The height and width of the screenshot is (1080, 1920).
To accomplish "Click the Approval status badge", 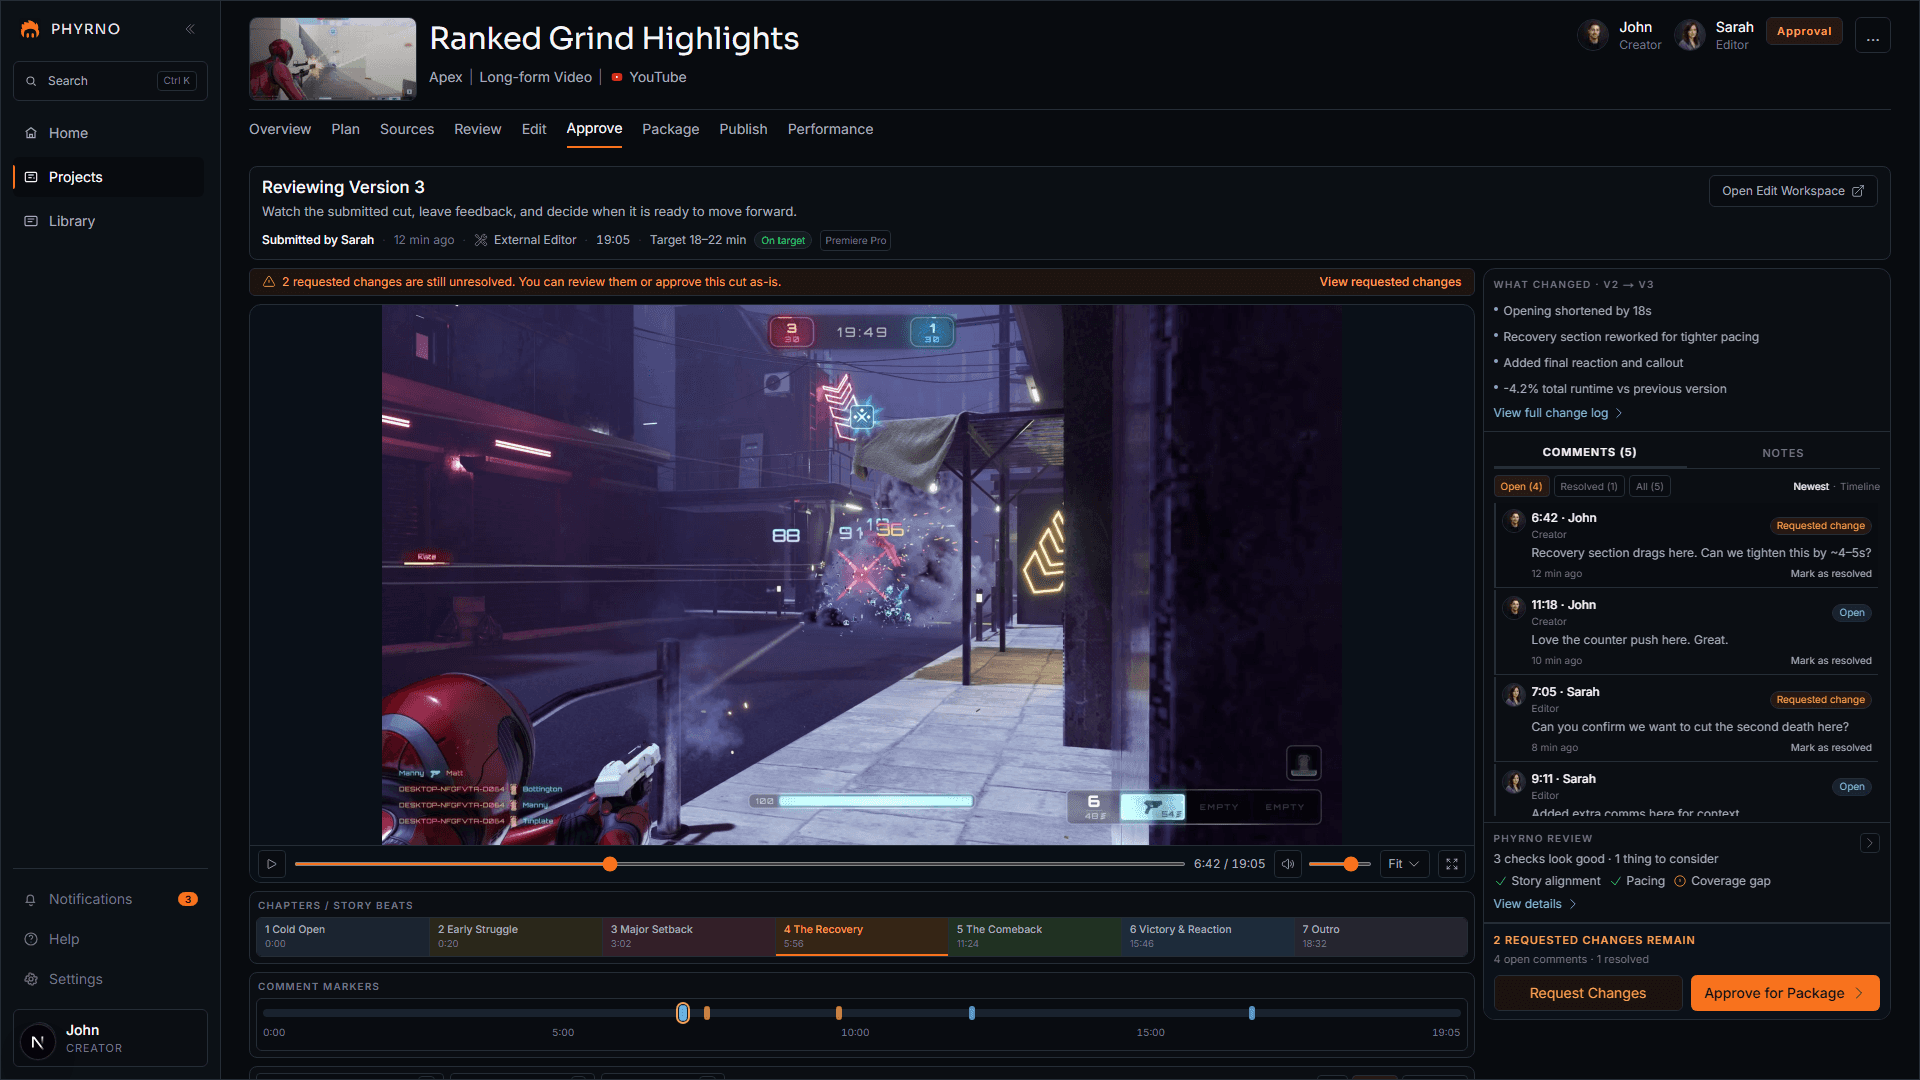I will (1804, 31).
